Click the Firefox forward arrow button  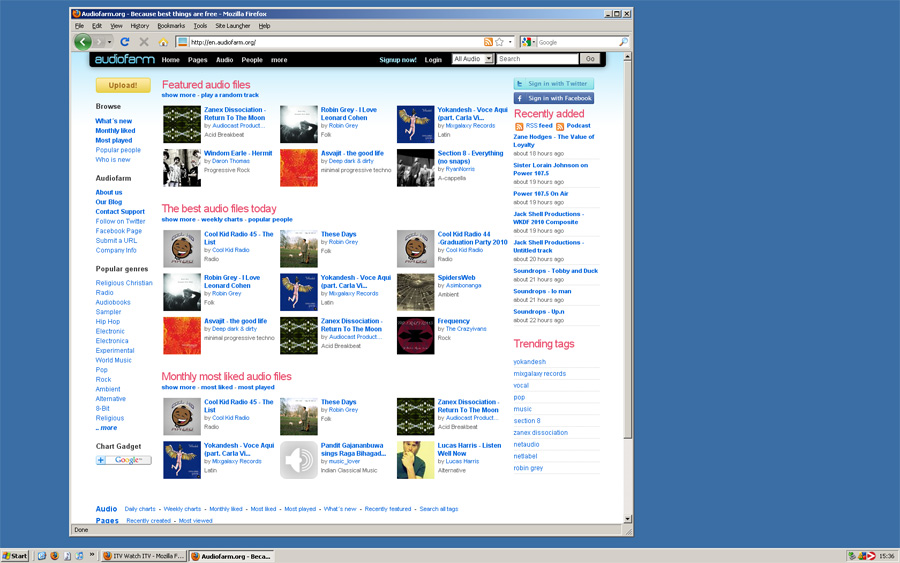pyautogui.click(x=99, y=42)
